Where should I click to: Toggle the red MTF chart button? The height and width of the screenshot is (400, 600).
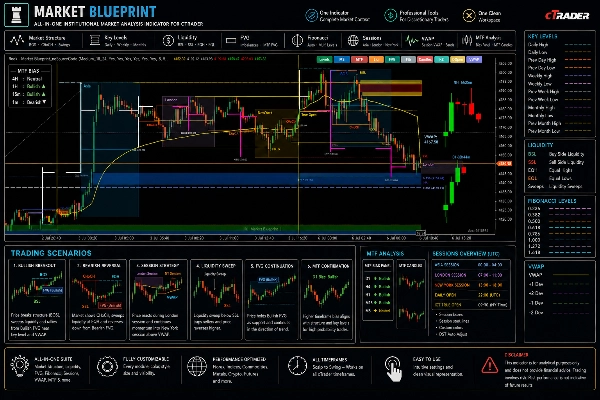[359, 59]
